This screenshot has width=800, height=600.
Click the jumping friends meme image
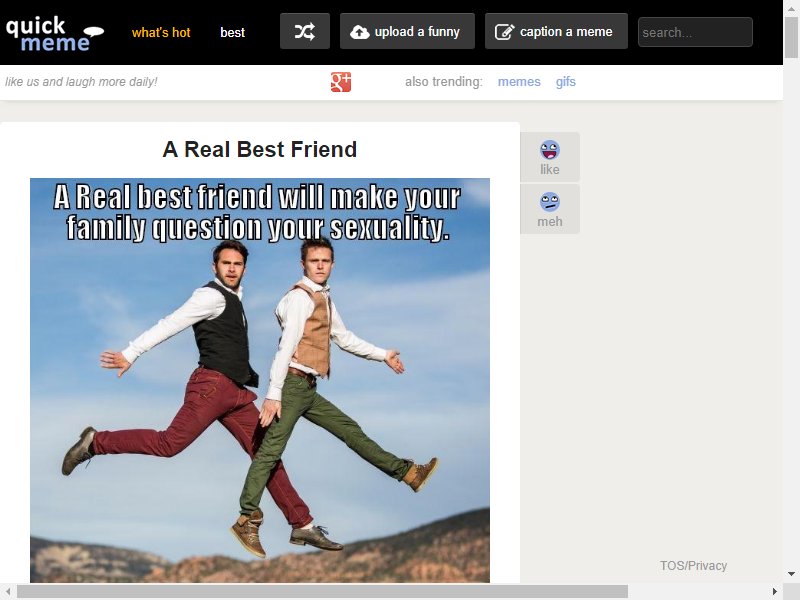point(260,380)
